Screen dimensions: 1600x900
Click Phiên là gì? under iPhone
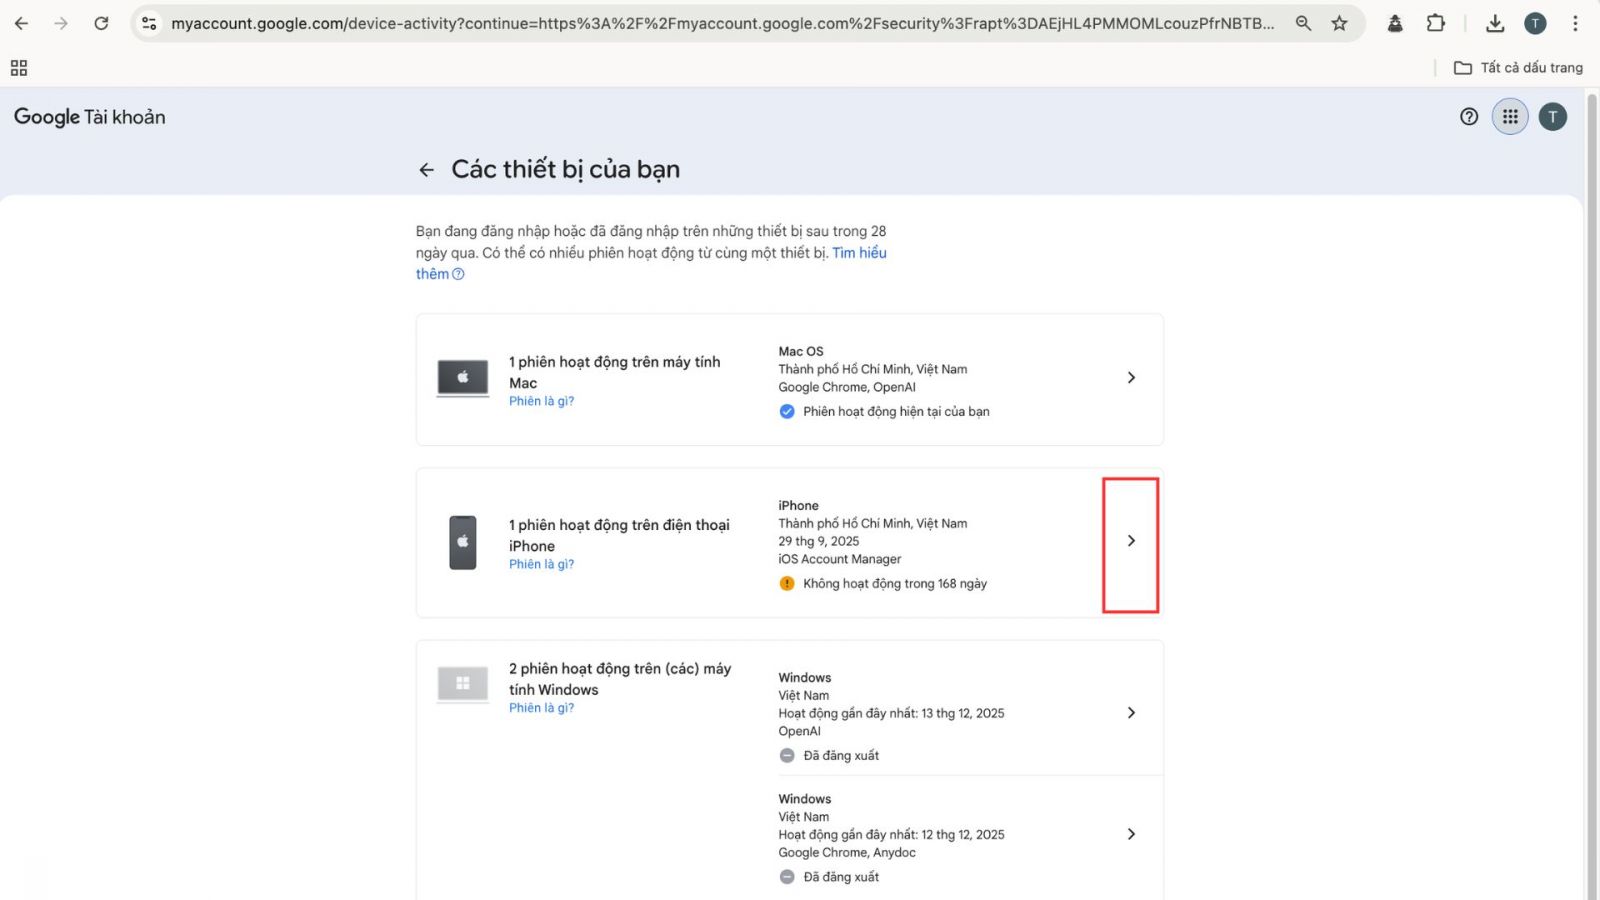pyautogui.click(x=541, y=564)
